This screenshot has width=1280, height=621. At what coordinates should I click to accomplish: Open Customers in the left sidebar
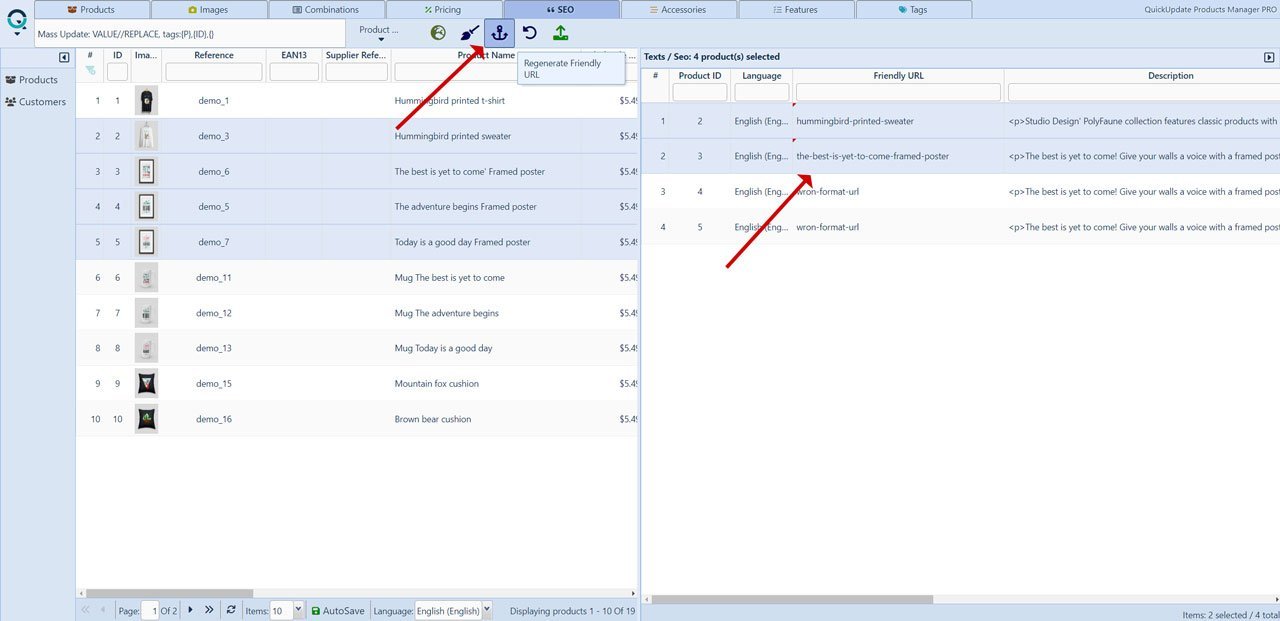point(36,102)
